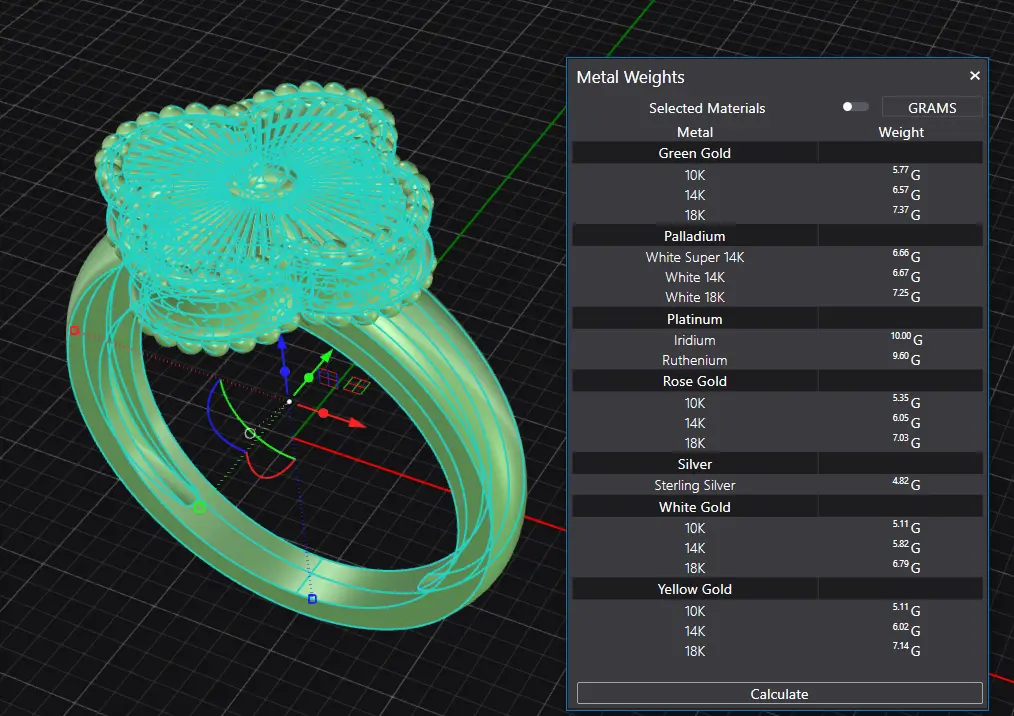1014x716 pixels.
Task: Close the Metal Weights panel
Action: 975,76
